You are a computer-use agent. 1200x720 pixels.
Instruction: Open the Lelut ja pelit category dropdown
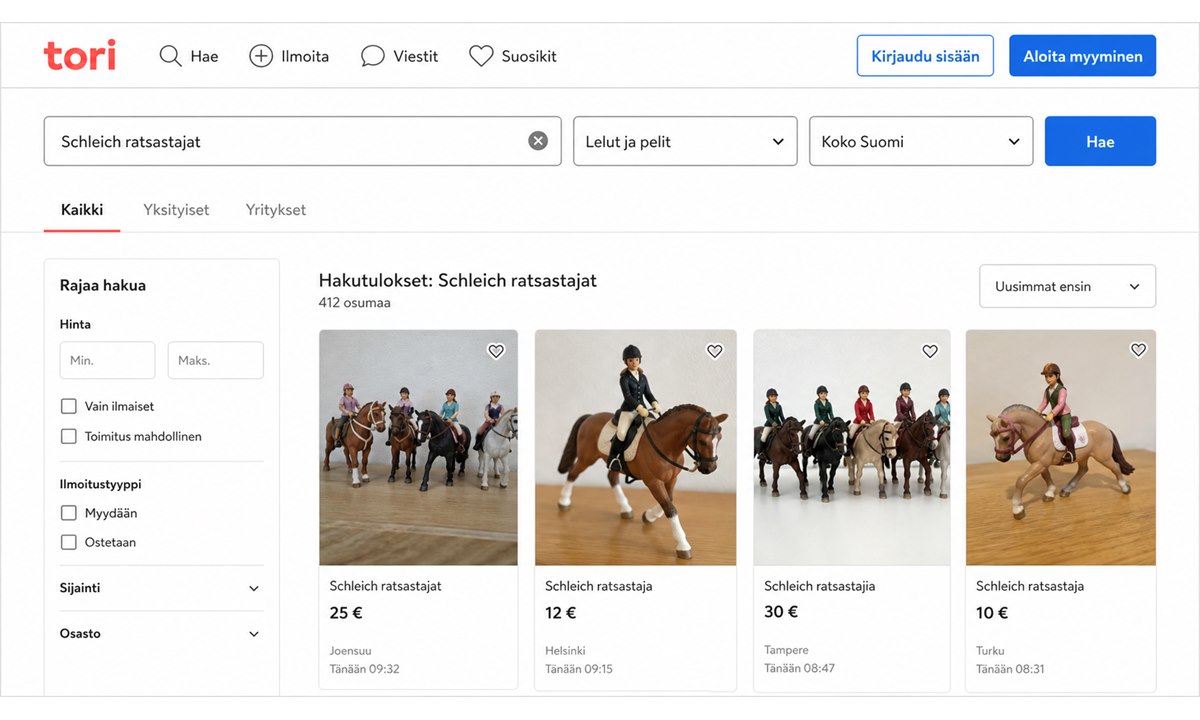[685, 141]
